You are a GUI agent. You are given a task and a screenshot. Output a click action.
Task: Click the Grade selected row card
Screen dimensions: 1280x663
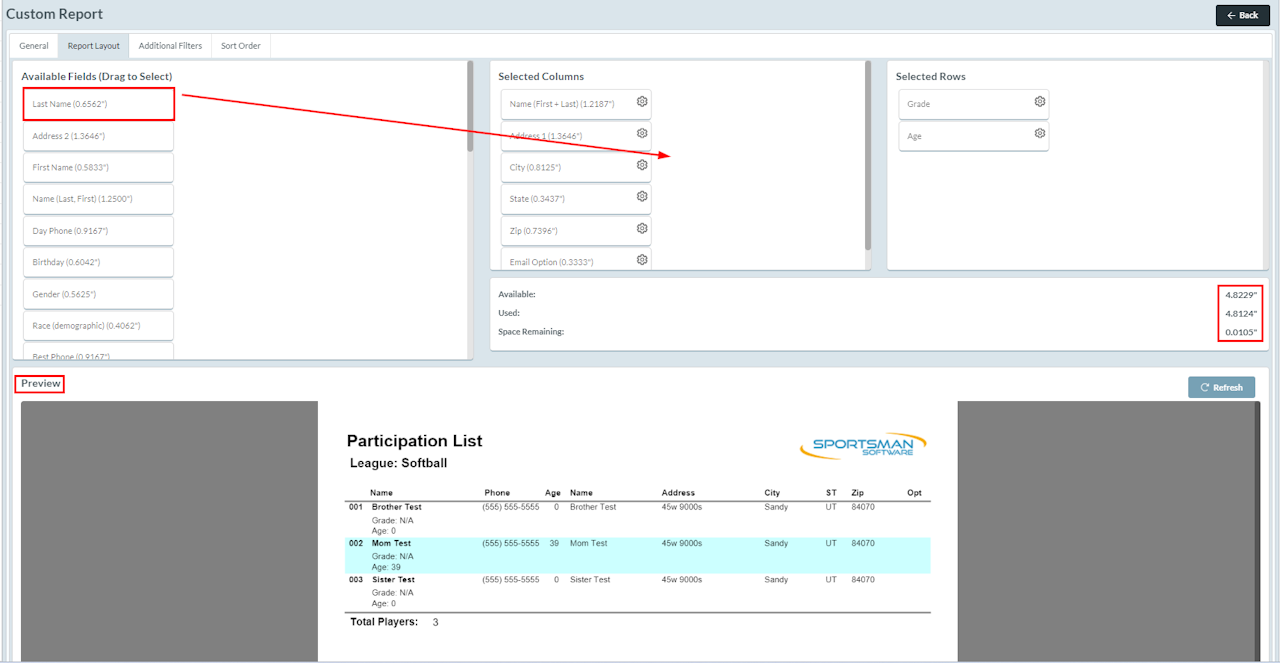[x=974, y=104]
